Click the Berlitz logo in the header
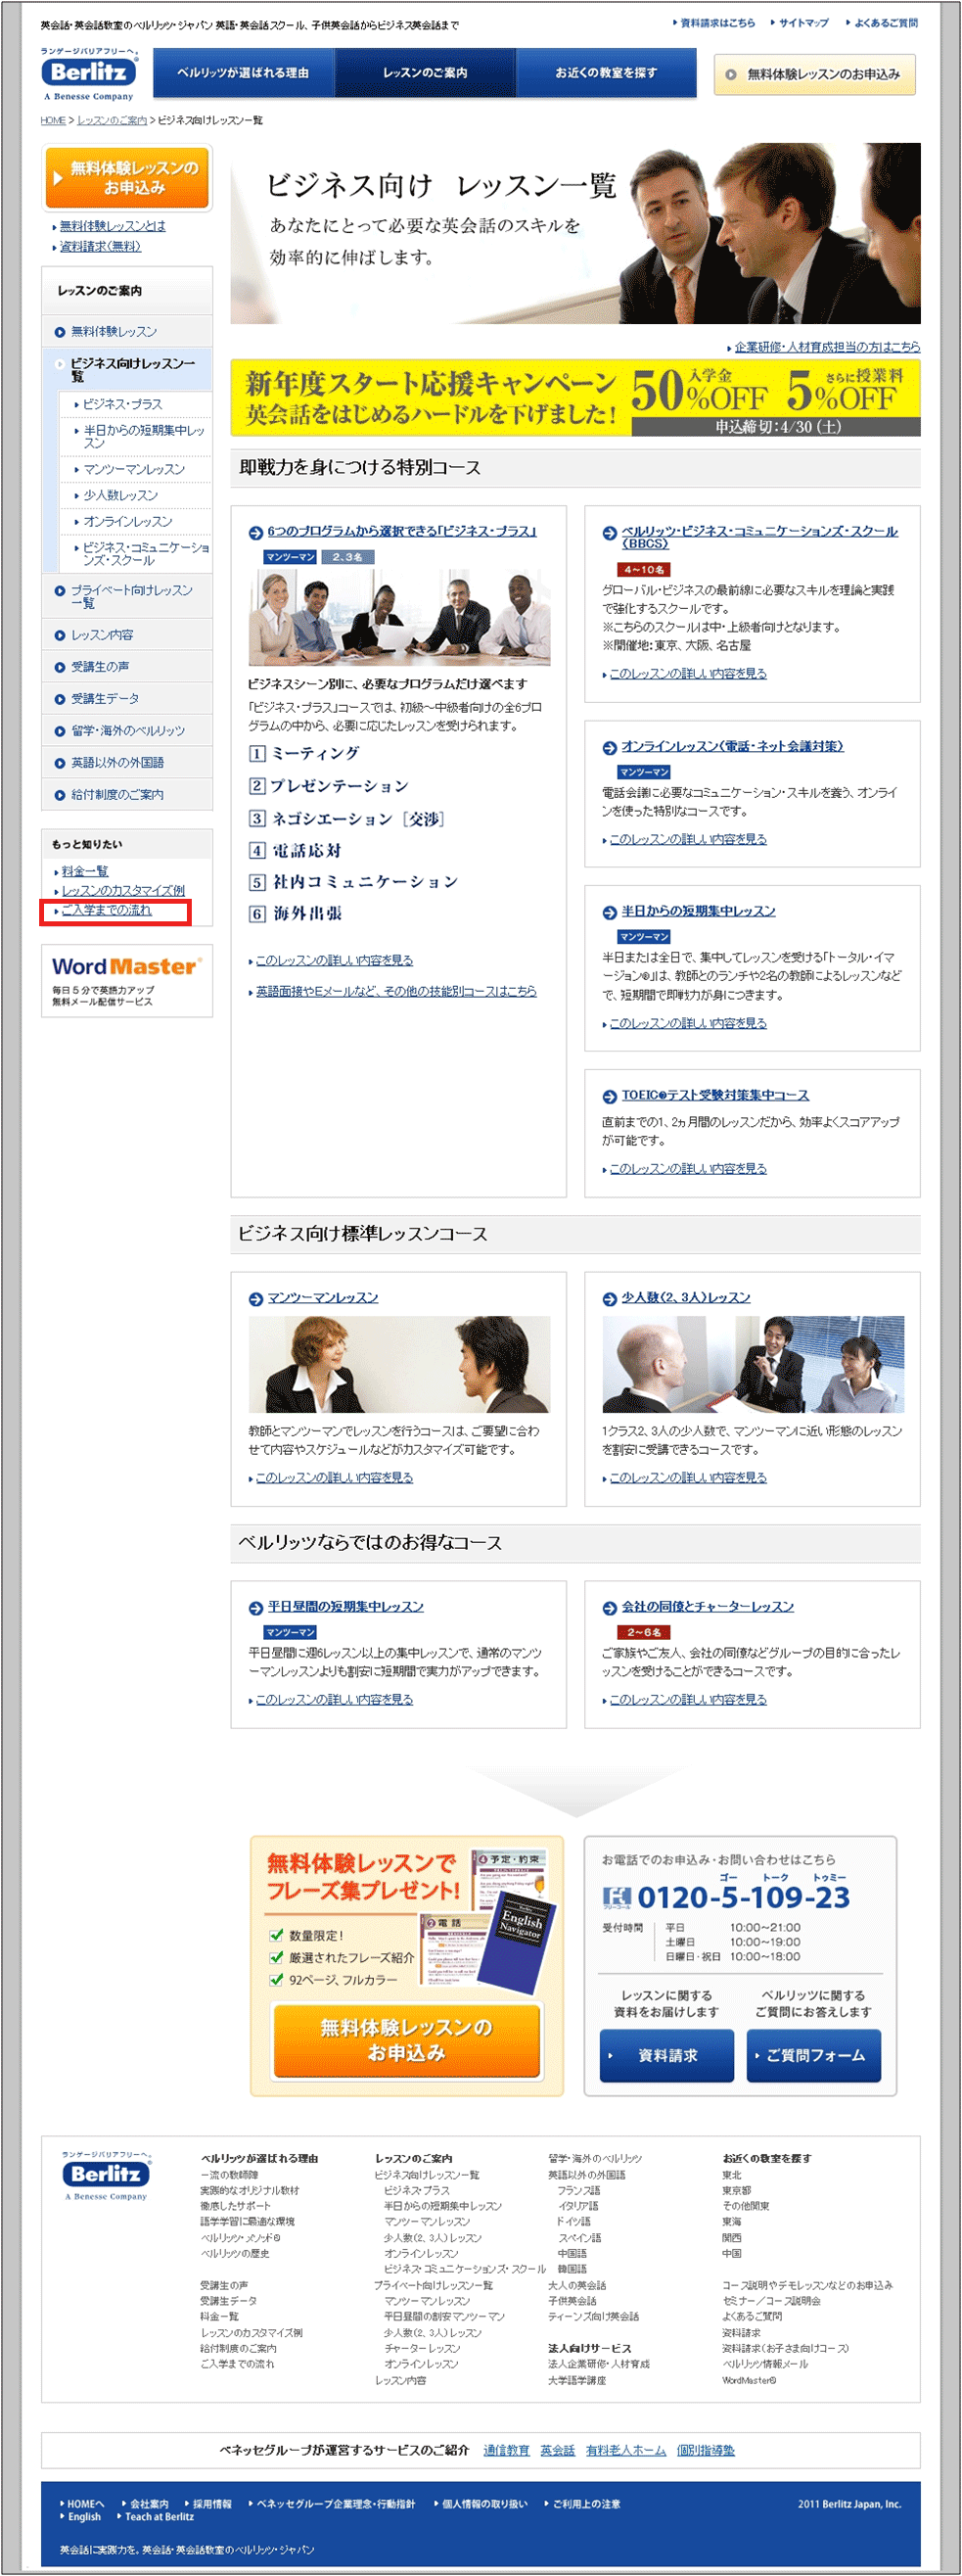The width and height of the screenshot is (962, 2576). point(89,72)
